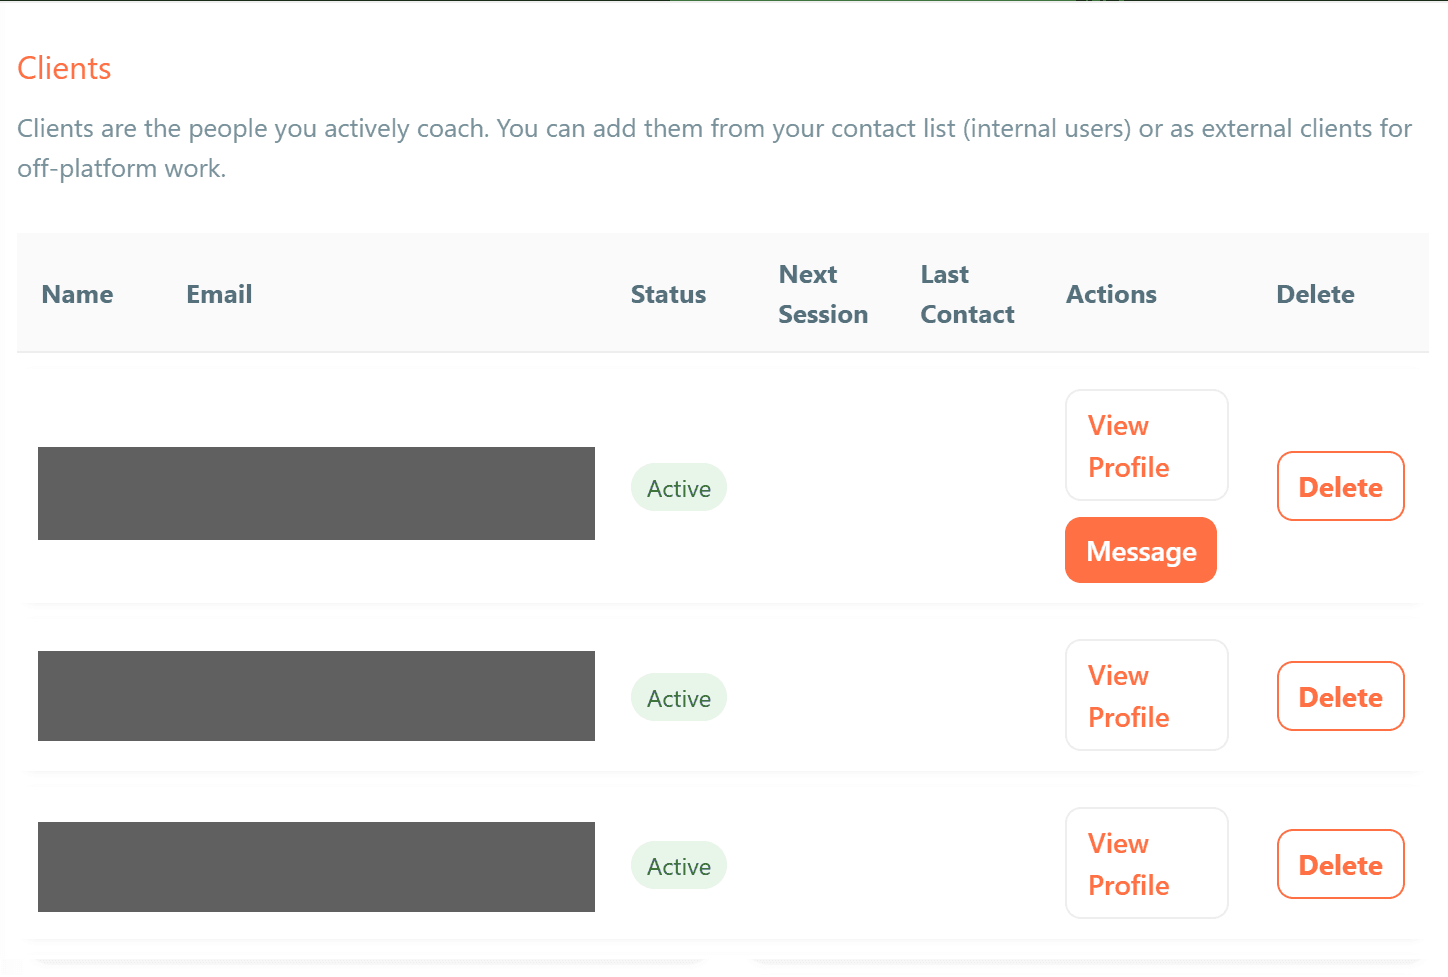Select the Last Contact column header
Screen dimensions: 1448x977
[x=966, y=294]
